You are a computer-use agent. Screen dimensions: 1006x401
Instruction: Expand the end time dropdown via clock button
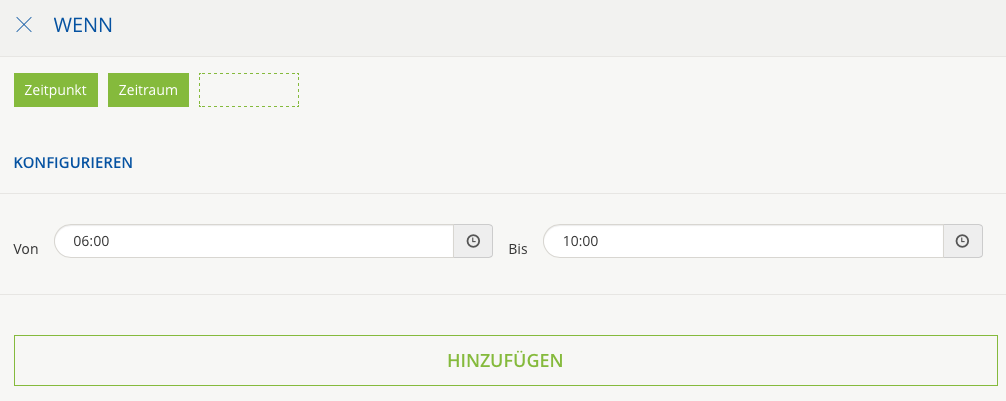click(962, 241)
